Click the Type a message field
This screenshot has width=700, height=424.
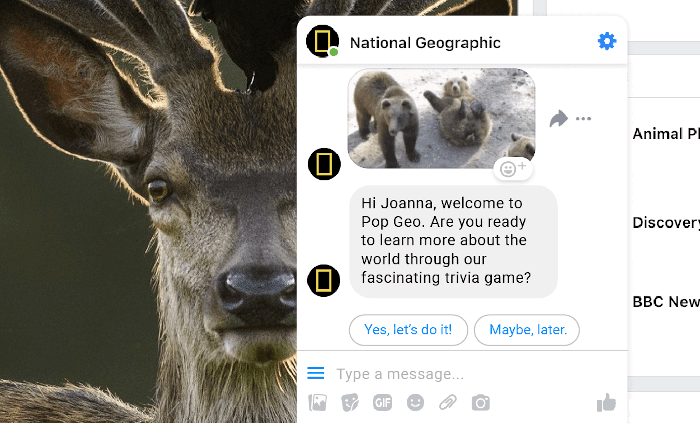[464, 374]
